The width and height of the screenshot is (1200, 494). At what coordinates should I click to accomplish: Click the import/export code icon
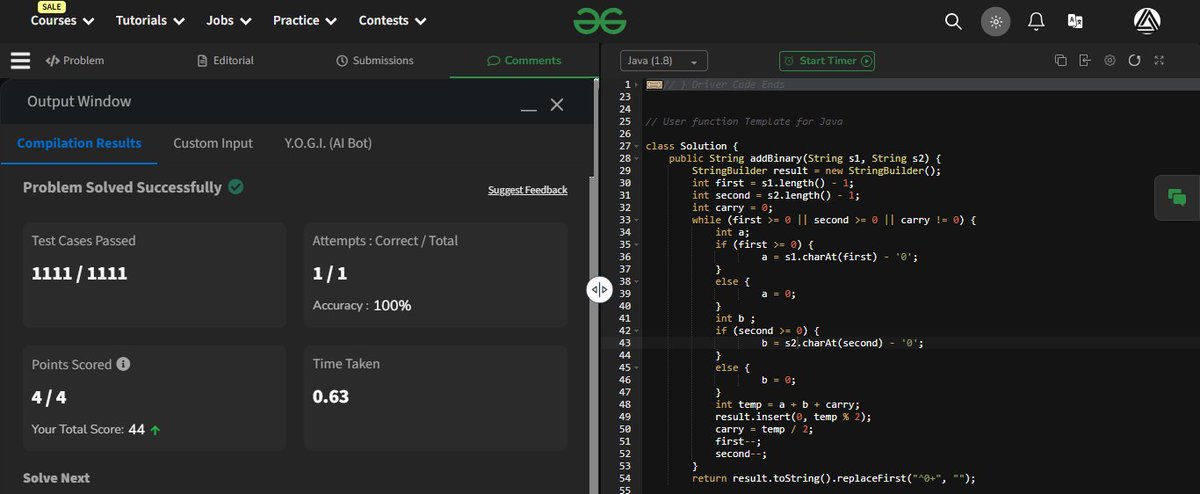(x=1085, y=61)
